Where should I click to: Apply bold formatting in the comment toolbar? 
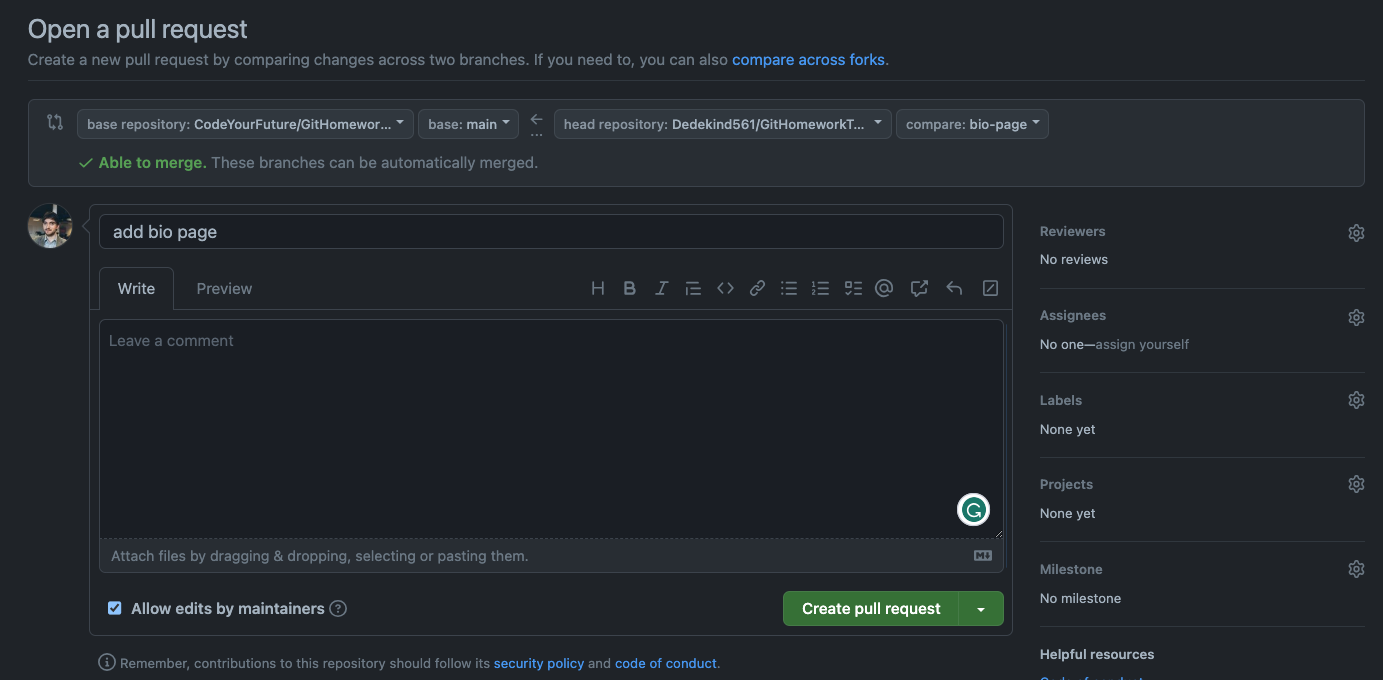(629, 287)
